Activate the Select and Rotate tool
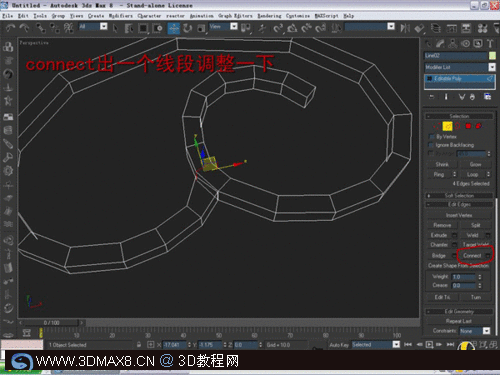Screen dimensions: 500x375 point(188,28)
